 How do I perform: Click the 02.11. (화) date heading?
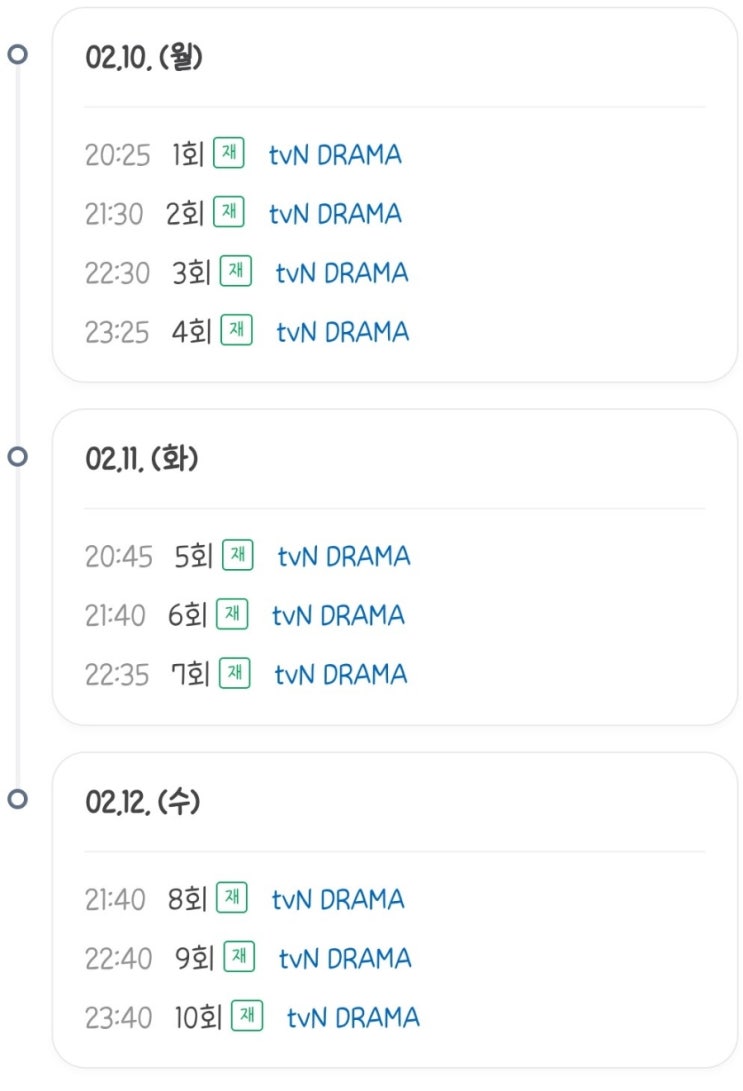point(142,460)
